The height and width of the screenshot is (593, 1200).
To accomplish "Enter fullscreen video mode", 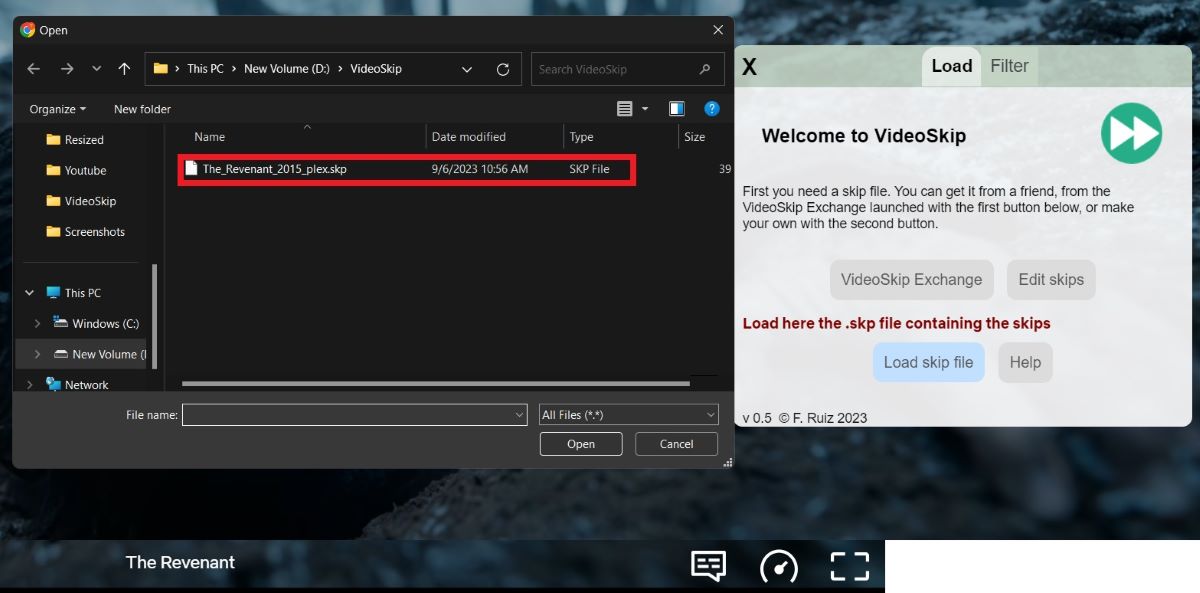I will (850, 566).
